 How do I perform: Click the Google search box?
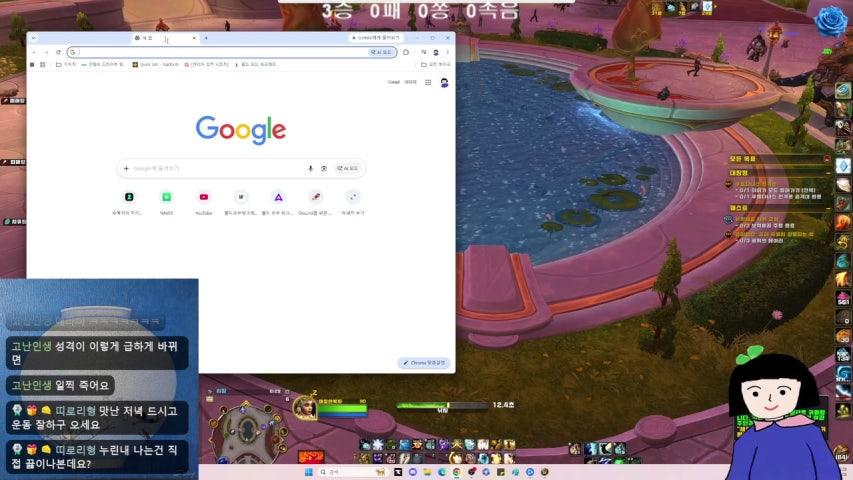point(241,169)
